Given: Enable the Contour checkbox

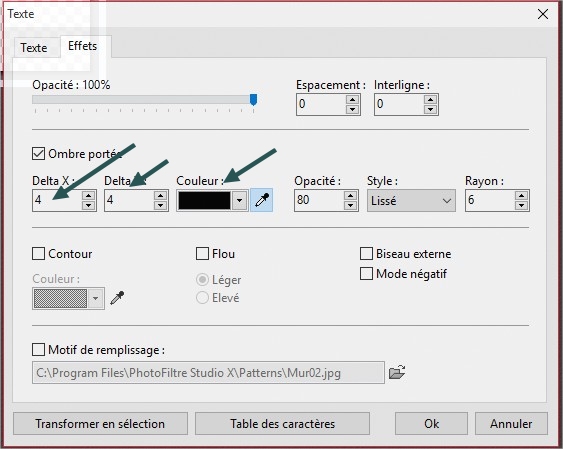Looking at the screenshot, I should pos(38,253).
